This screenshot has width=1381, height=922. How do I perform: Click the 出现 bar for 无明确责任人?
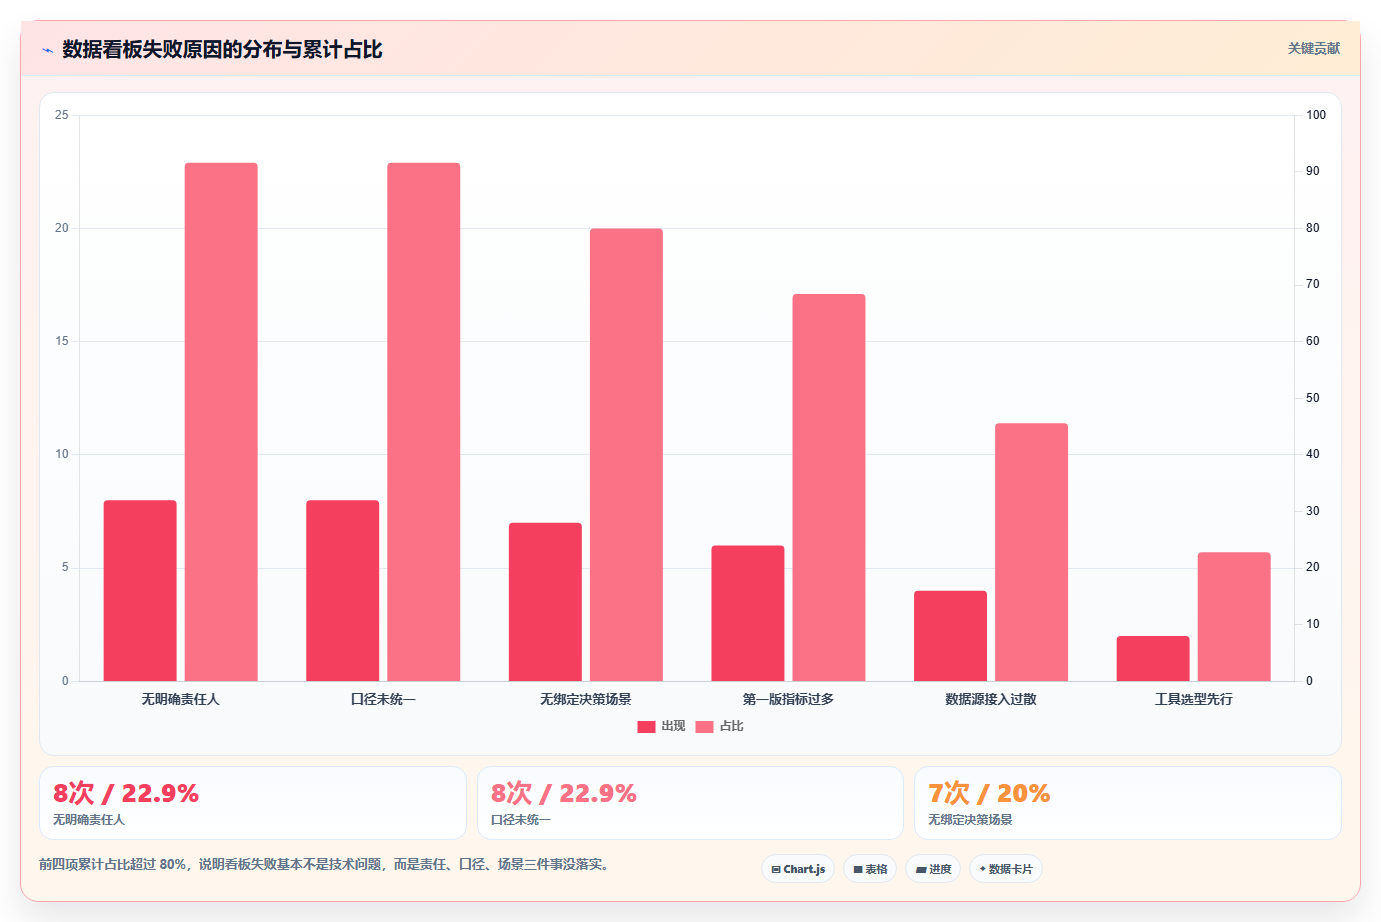tap(140, 591)
